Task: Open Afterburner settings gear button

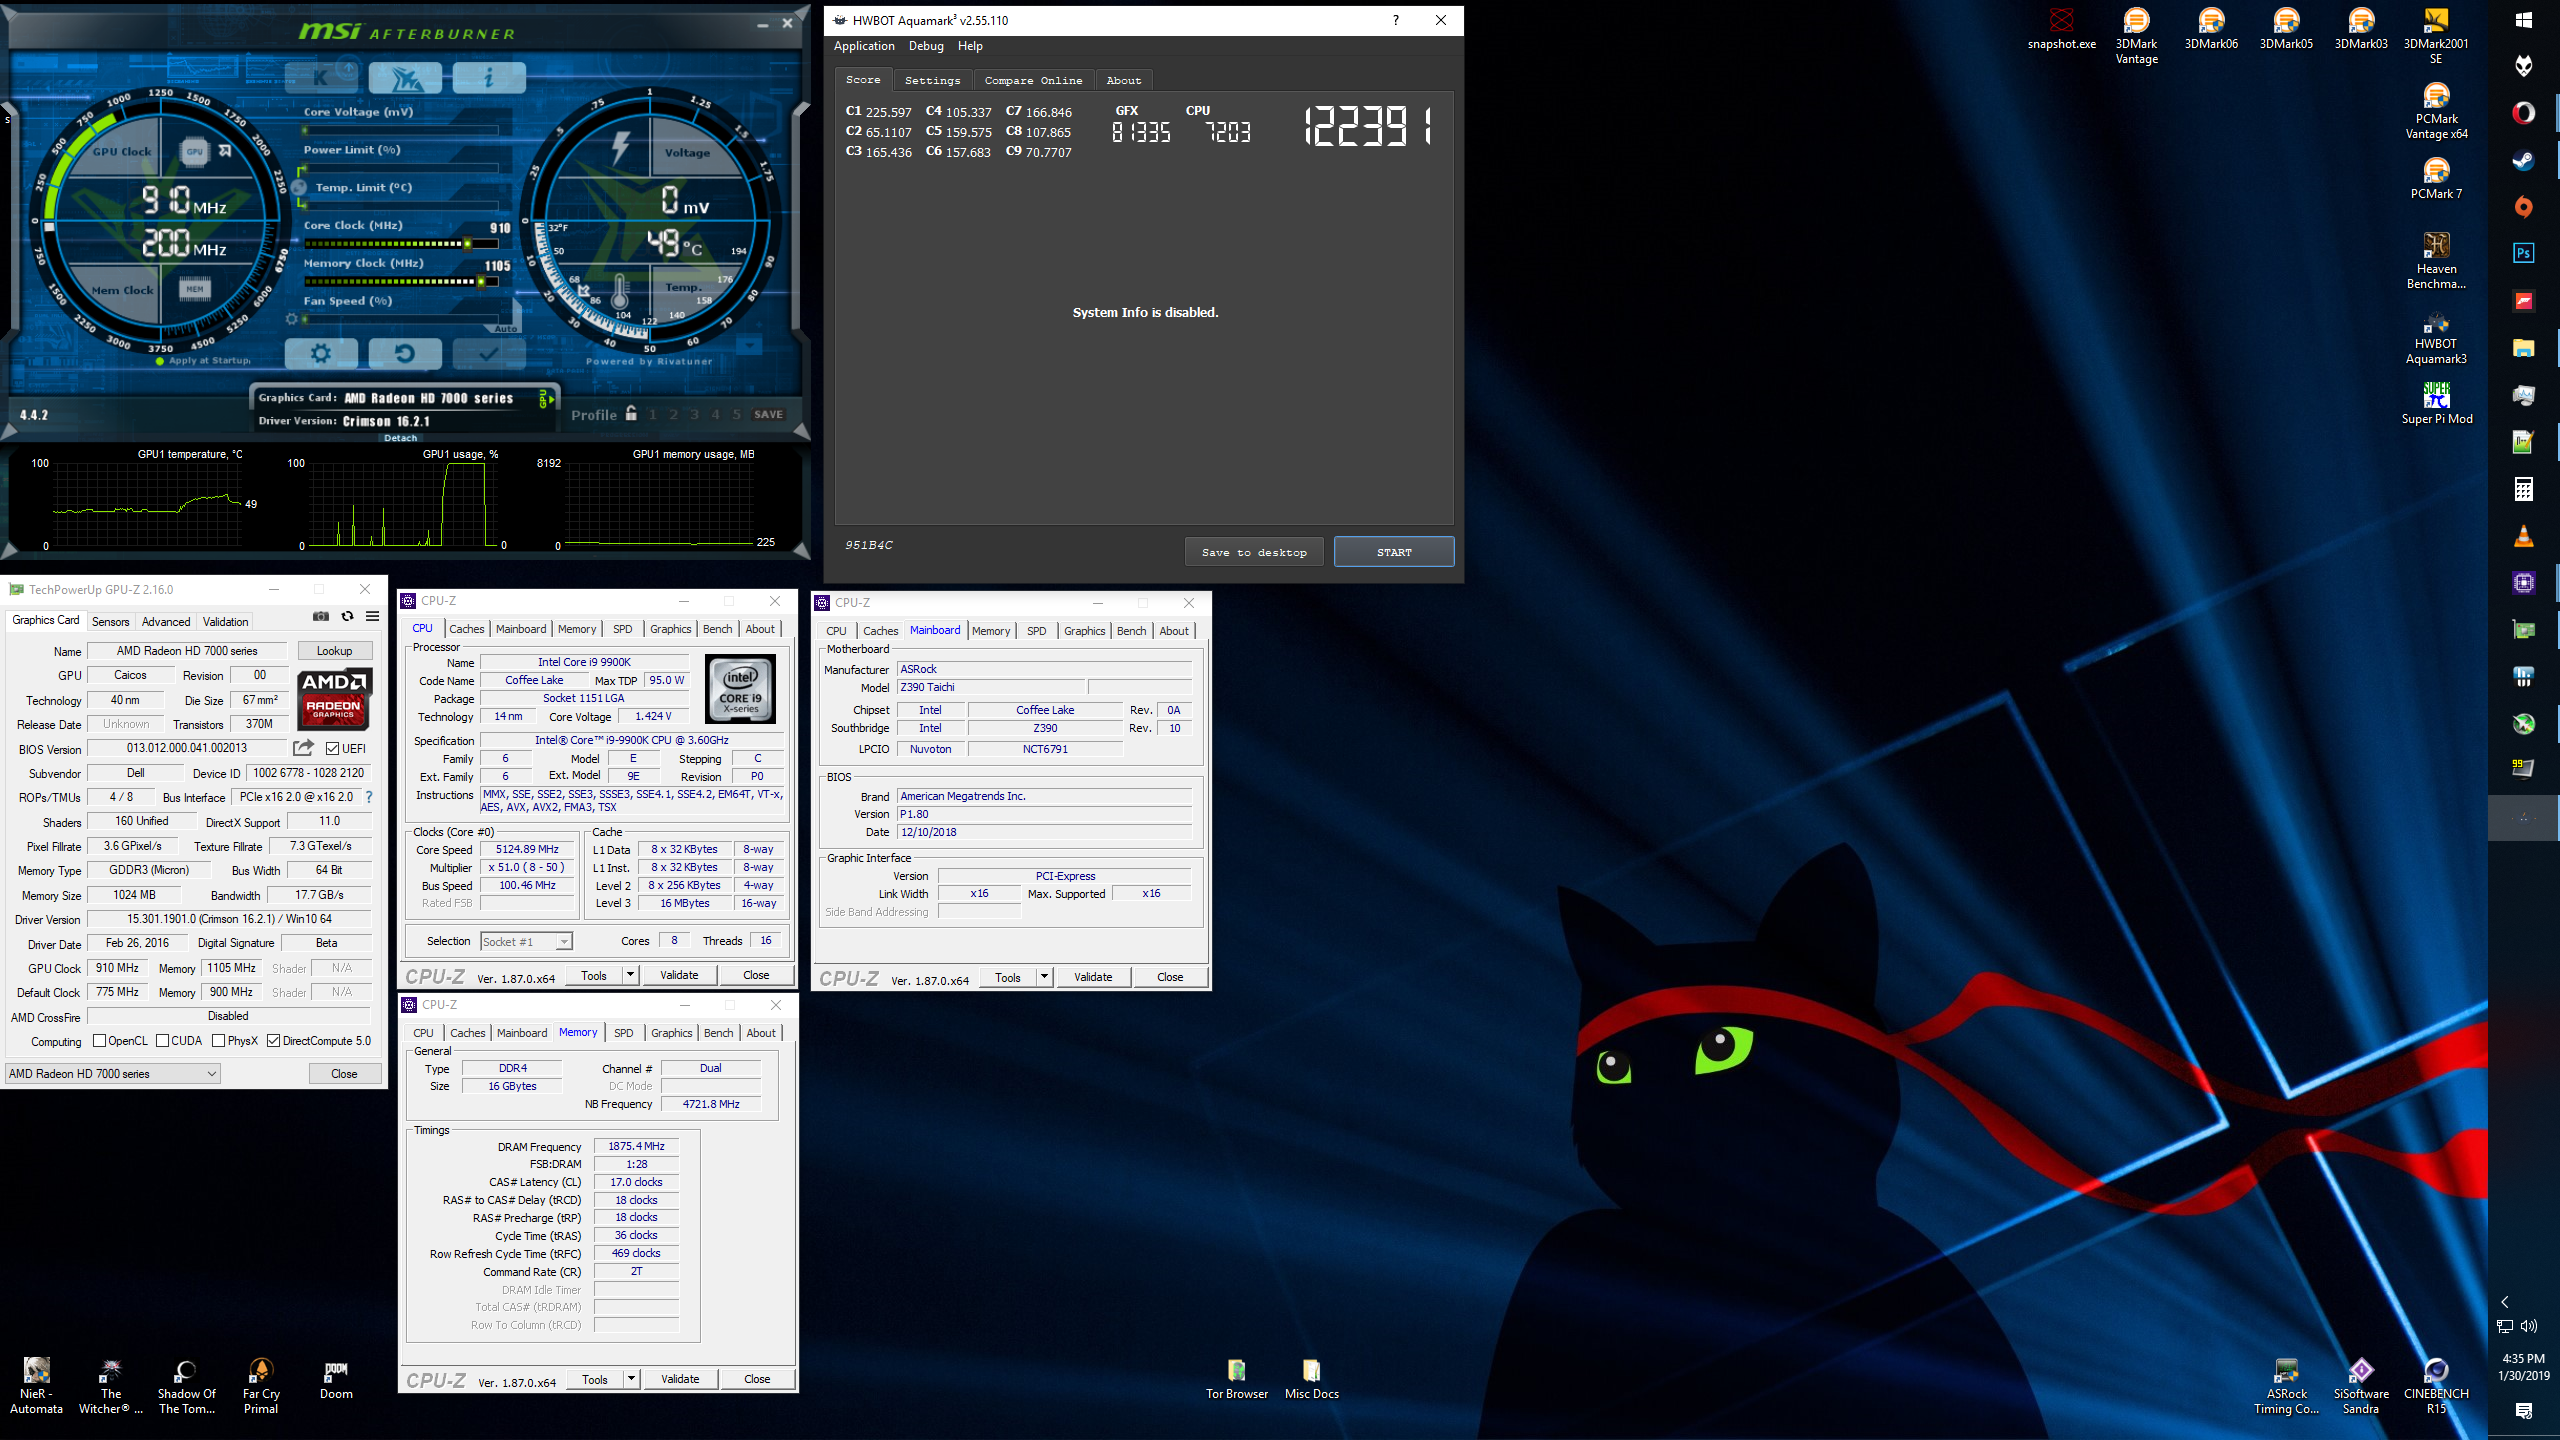Action: [321, 353]
